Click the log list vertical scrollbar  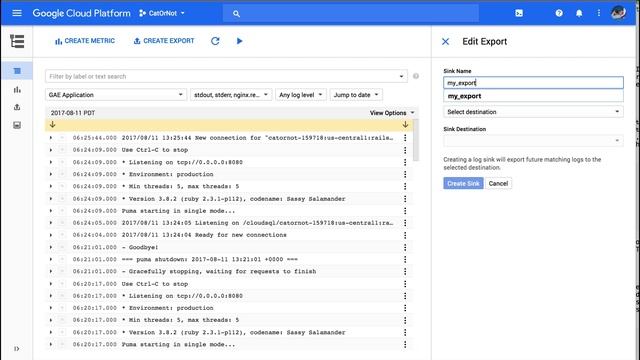(x=416, y=141)
